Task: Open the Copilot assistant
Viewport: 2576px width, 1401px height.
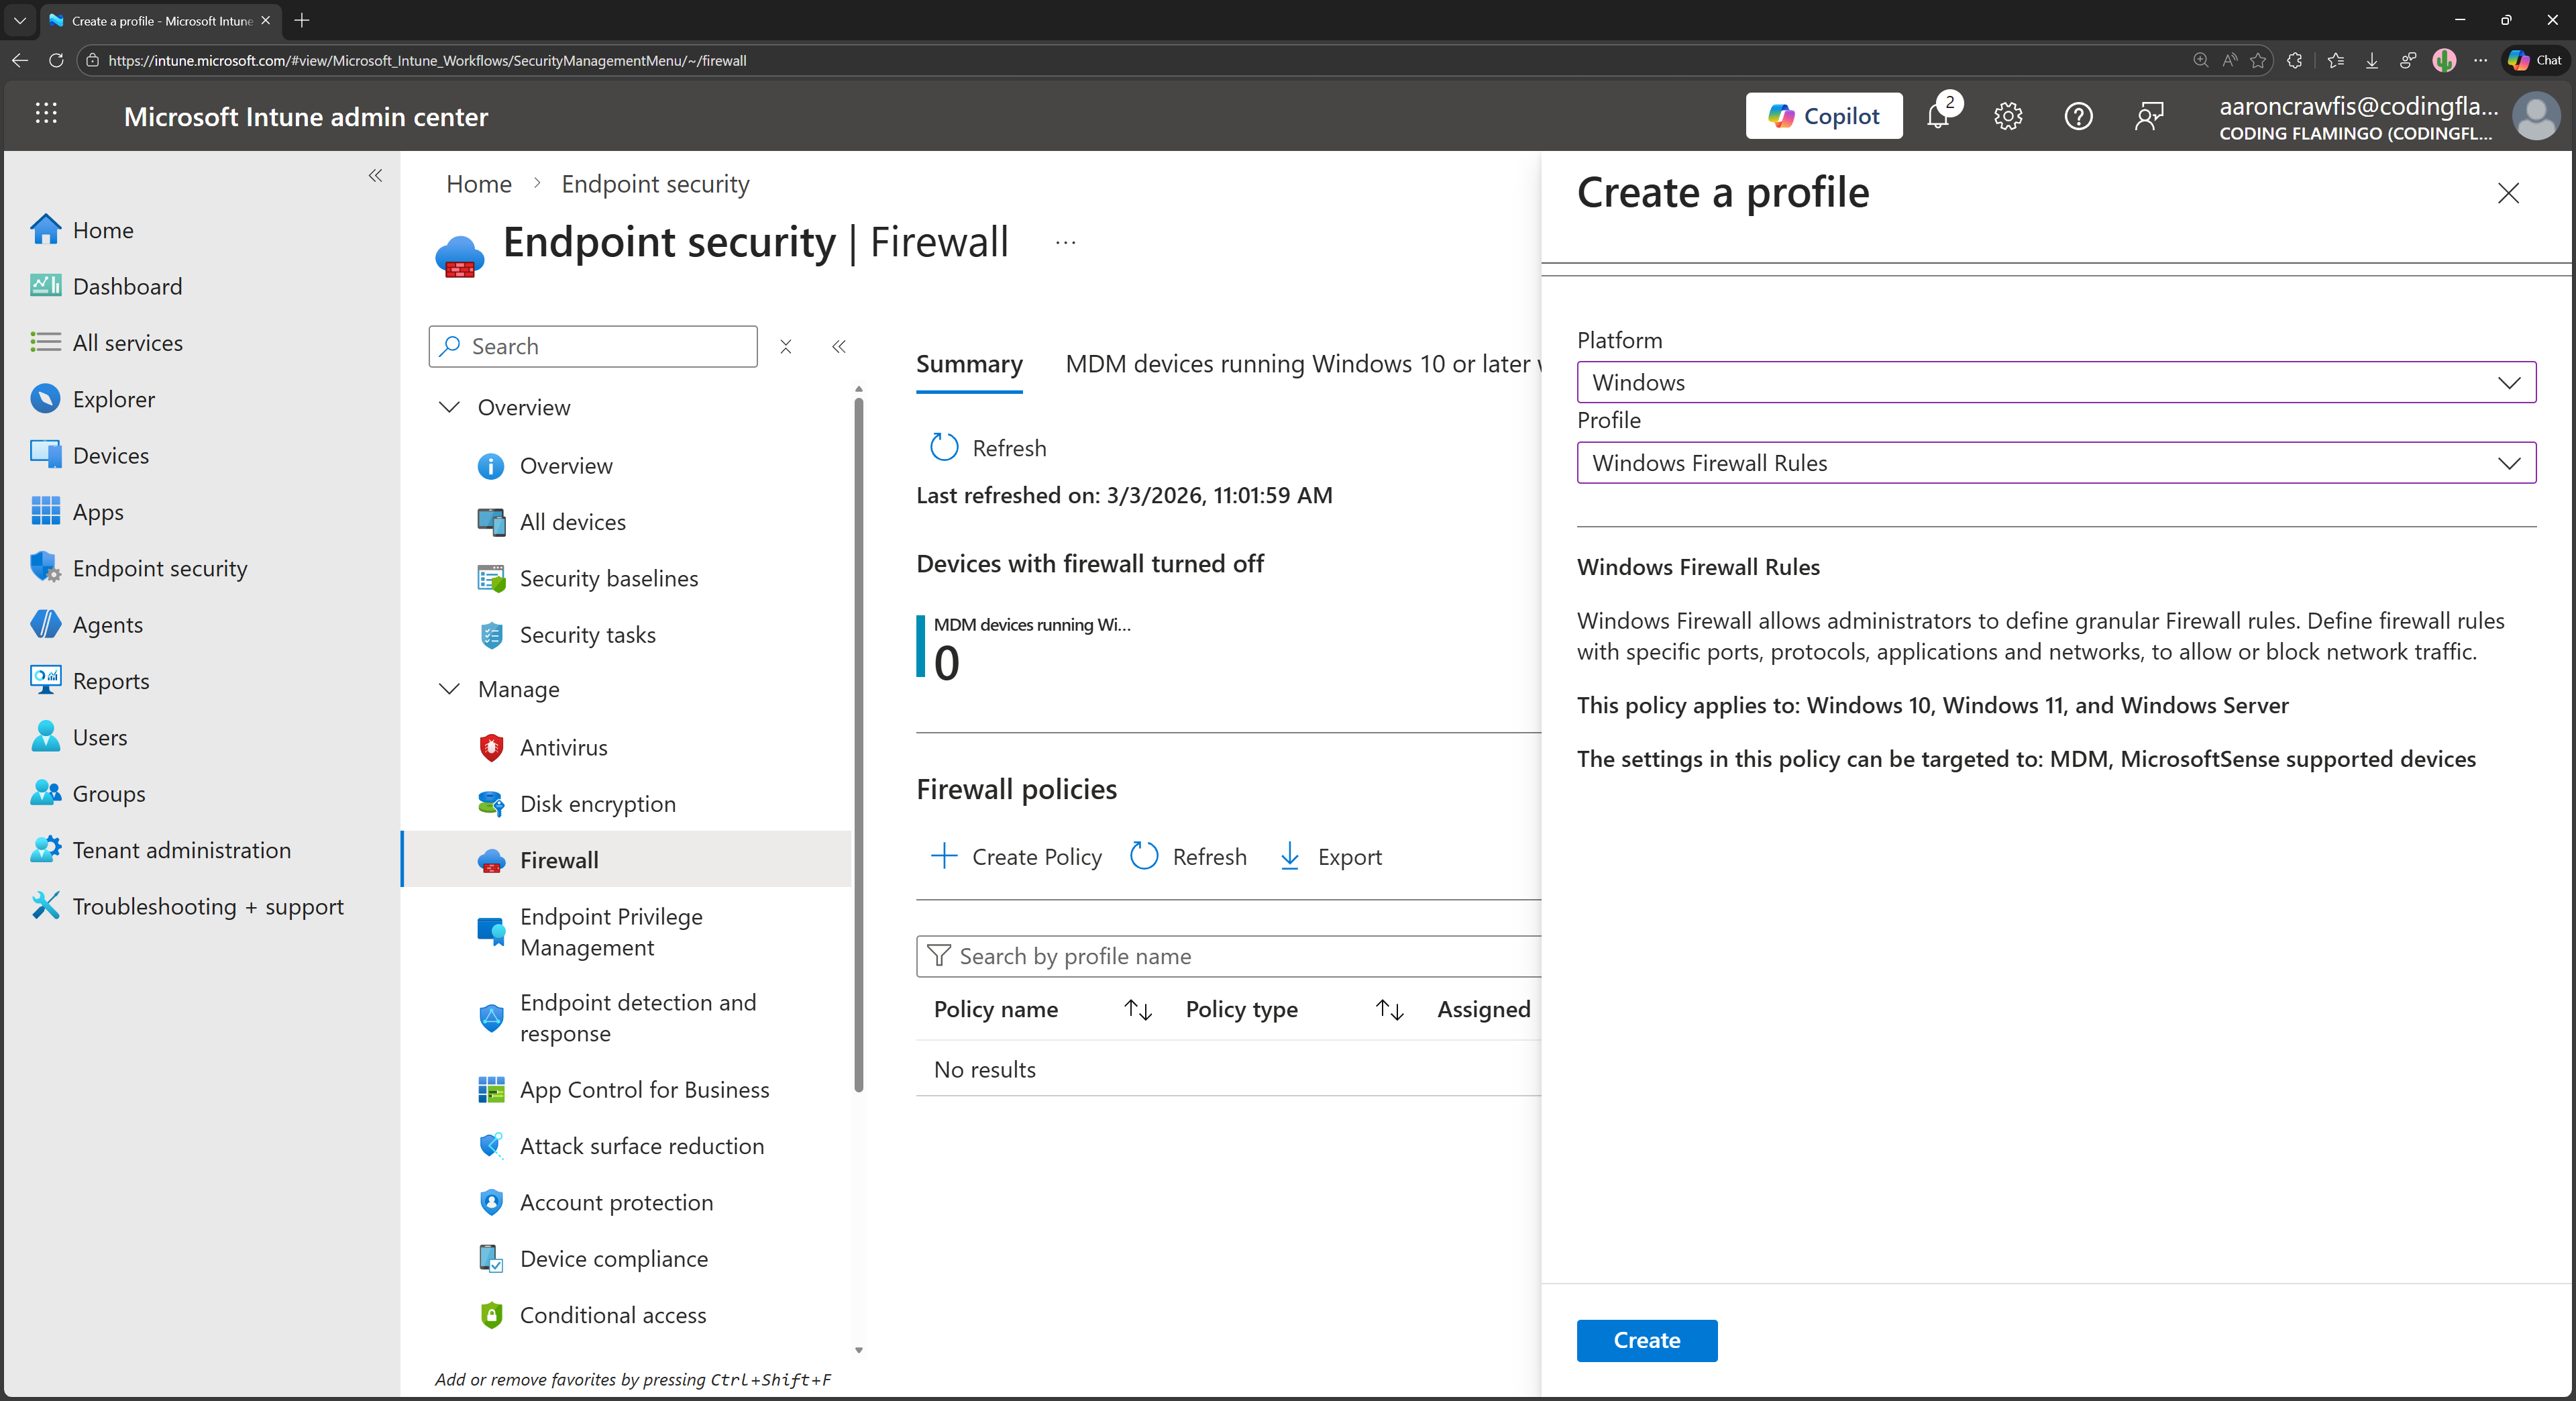Action: (1824, 115)
